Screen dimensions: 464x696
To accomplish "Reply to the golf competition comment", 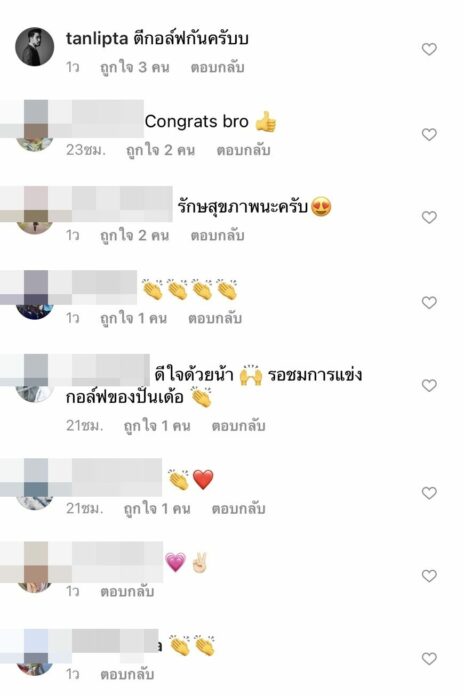I will [x=238, y=426].
